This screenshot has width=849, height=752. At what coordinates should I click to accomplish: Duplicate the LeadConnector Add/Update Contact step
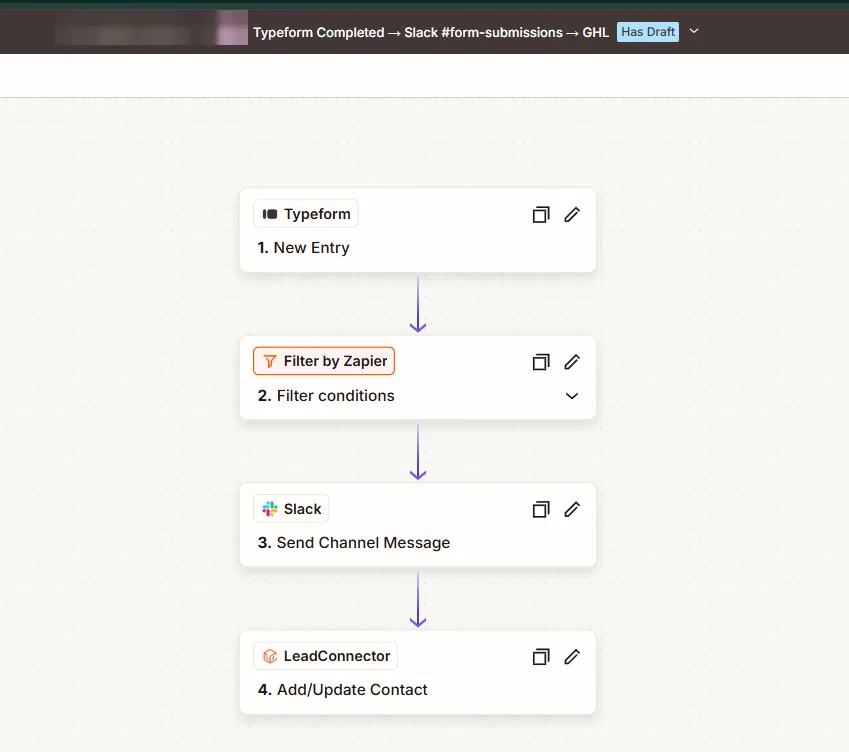tap(541, 656)
